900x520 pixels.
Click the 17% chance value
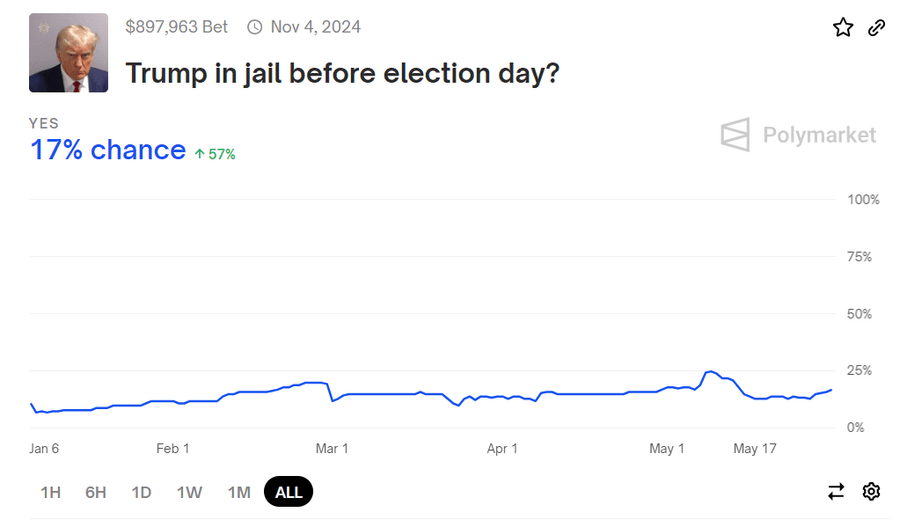click(108, 150)
